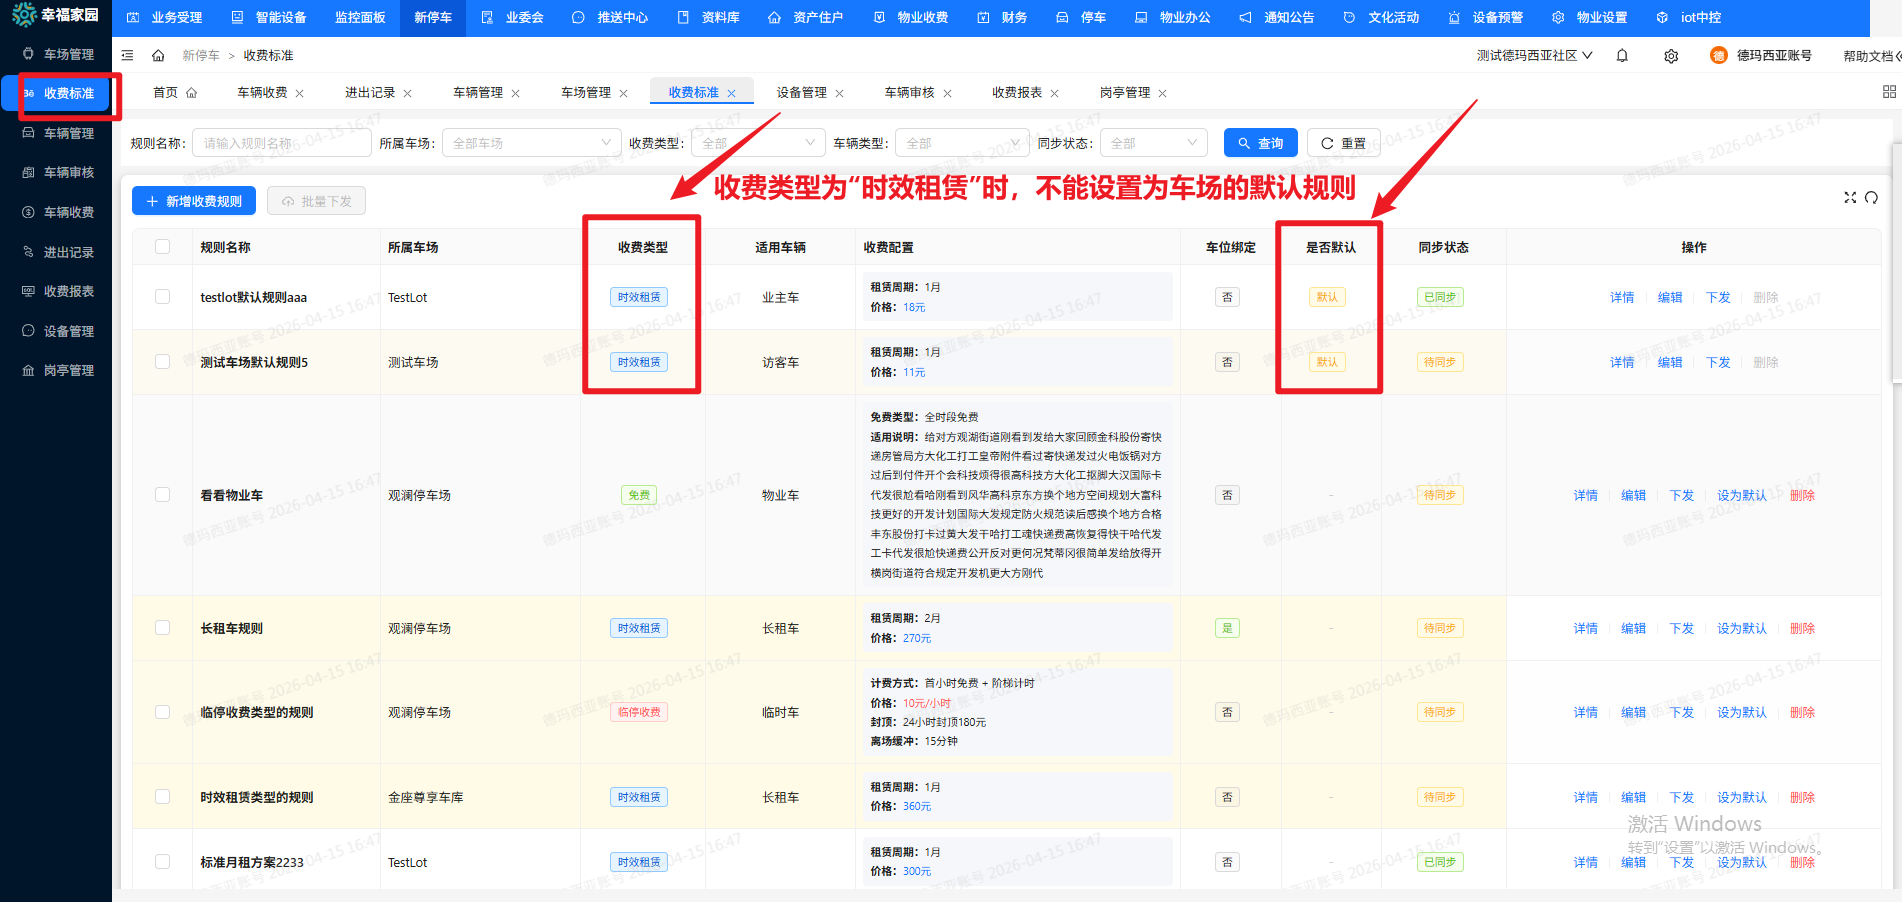Screen dimensions: 1902x902
Task: Click 设为默认 for 看看物业车 rule
Action: click(x=1741, y=495)
